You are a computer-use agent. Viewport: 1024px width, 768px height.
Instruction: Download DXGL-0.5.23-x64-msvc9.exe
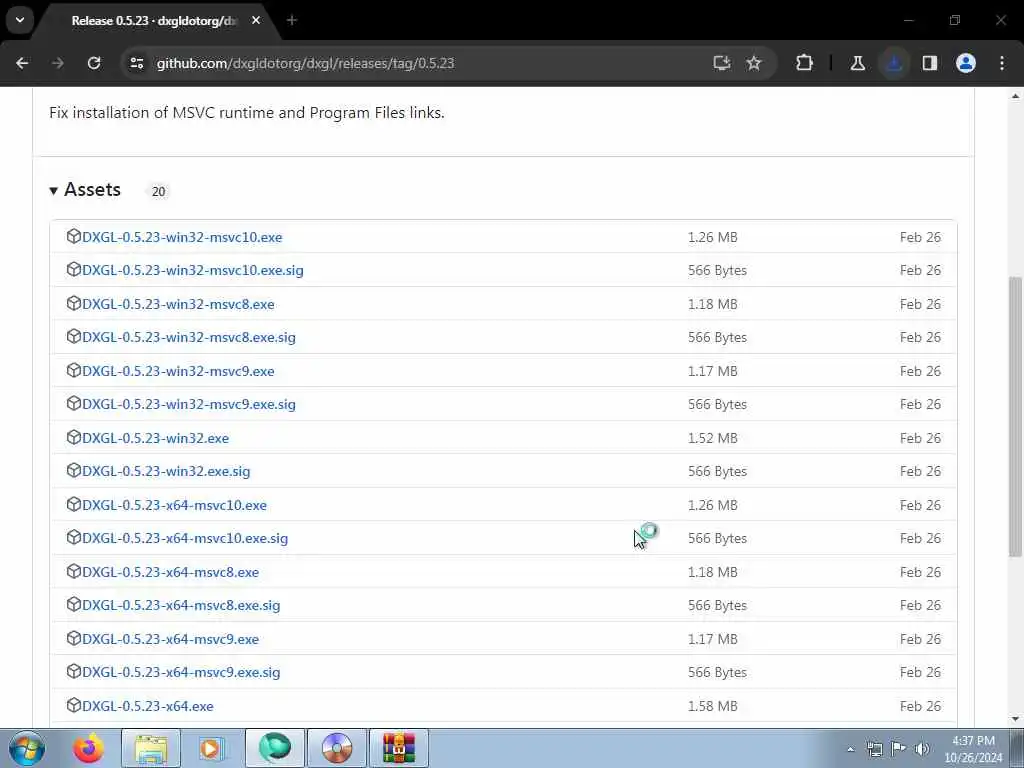tap(170, 639)
